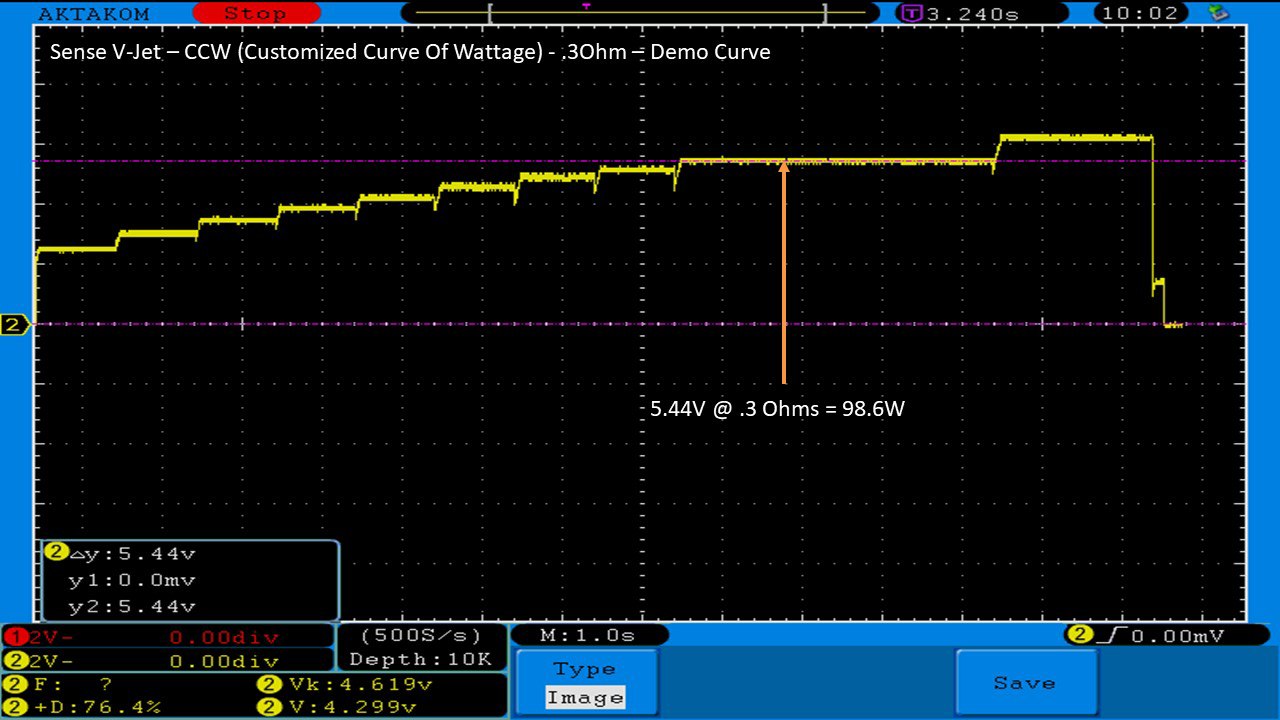
Task: Click the trigger position marker on memory bar
Action: coord(586,6)
